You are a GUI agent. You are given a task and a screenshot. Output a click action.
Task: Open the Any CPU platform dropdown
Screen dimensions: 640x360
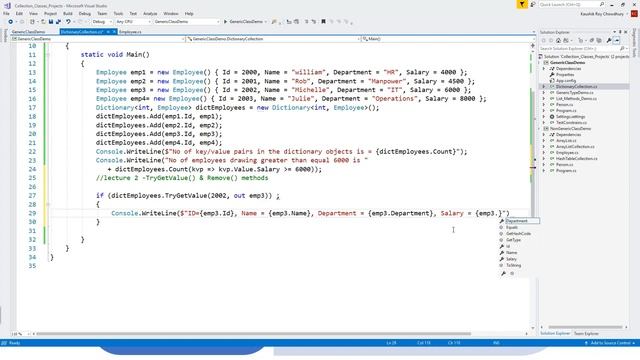coord(133,22)
